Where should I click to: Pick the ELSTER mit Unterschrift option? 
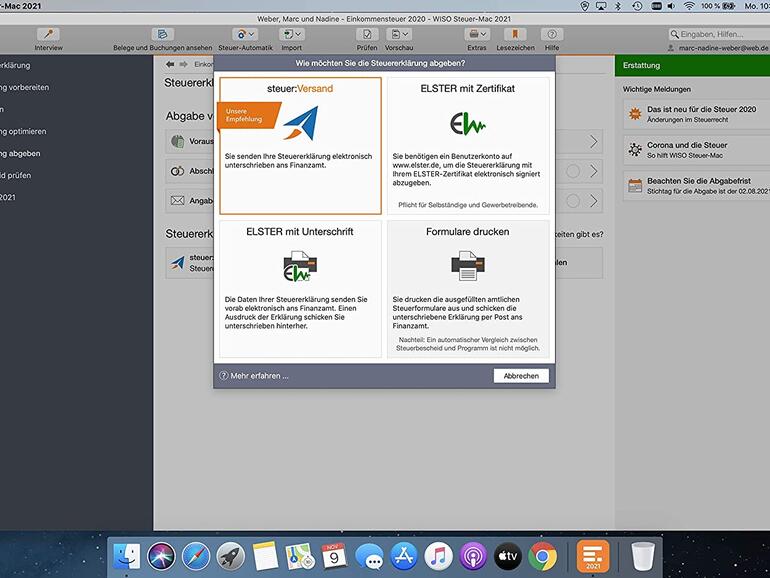point(300,288)
